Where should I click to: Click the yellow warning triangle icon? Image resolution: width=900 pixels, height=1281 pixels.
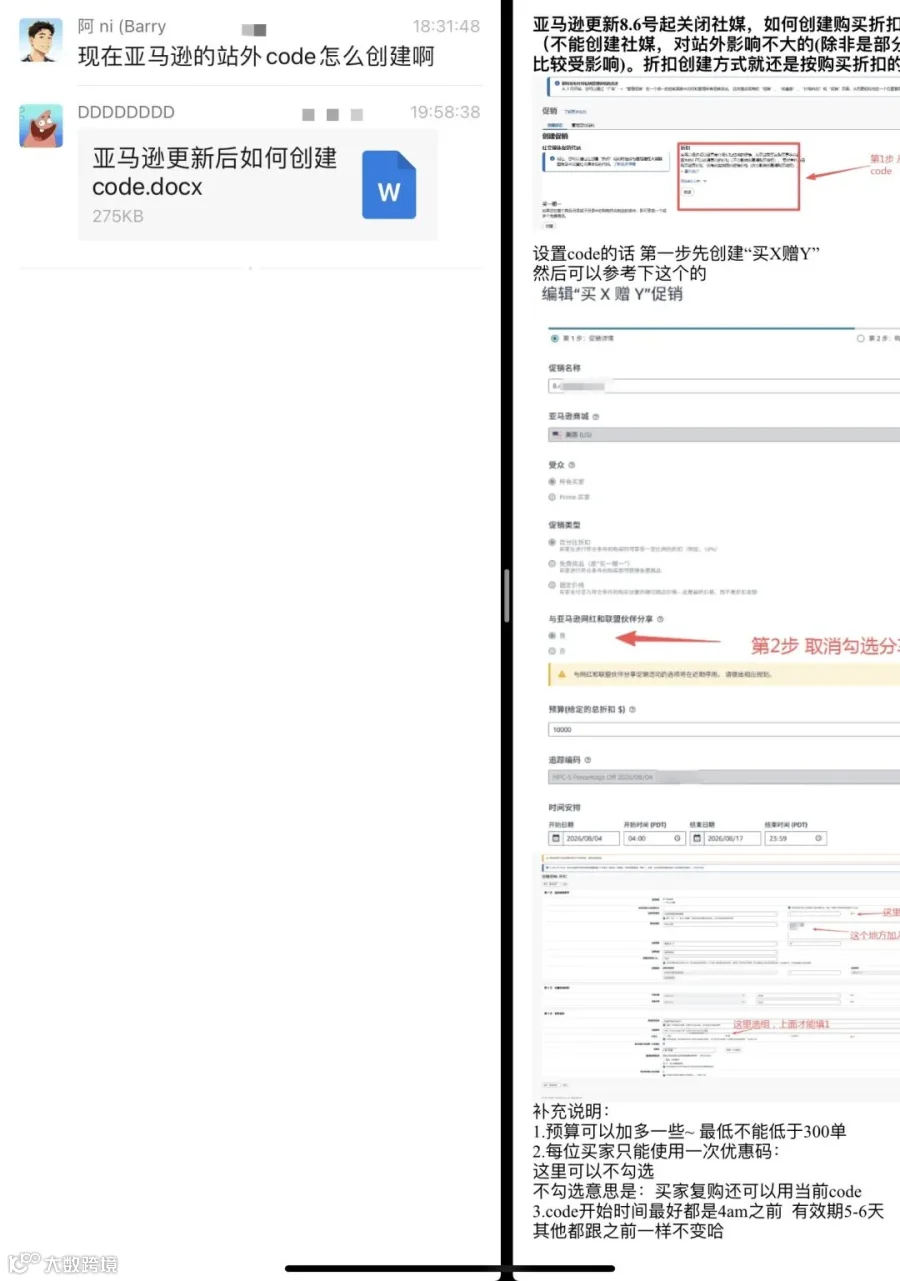pyautogui.click(x=562, y=674)
